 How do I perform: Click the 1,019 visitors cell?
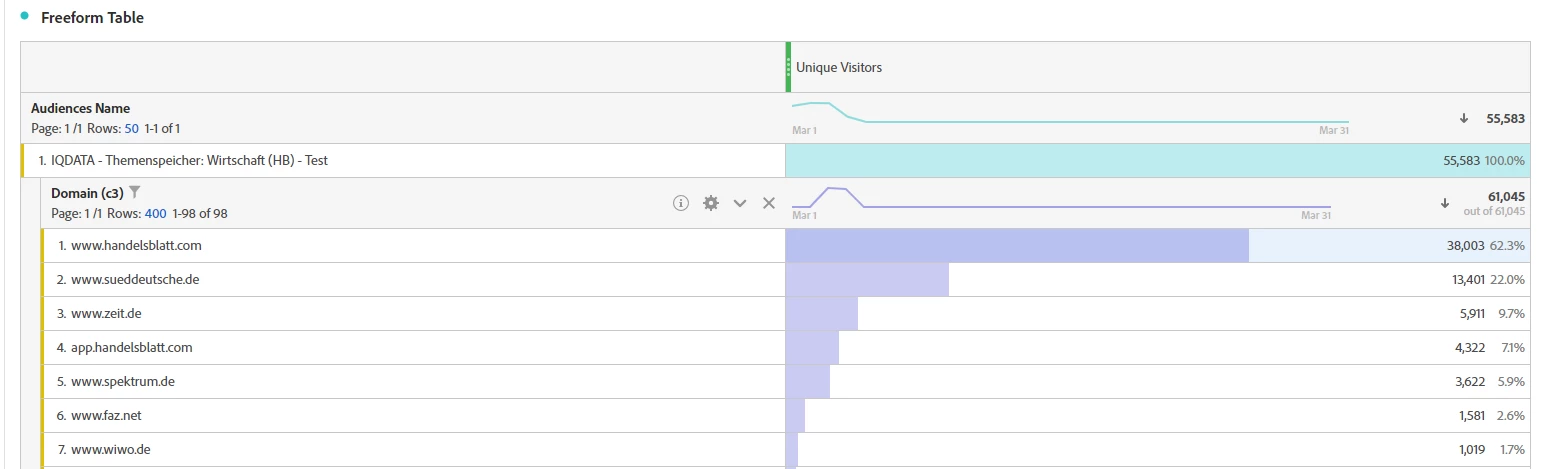1158,449
